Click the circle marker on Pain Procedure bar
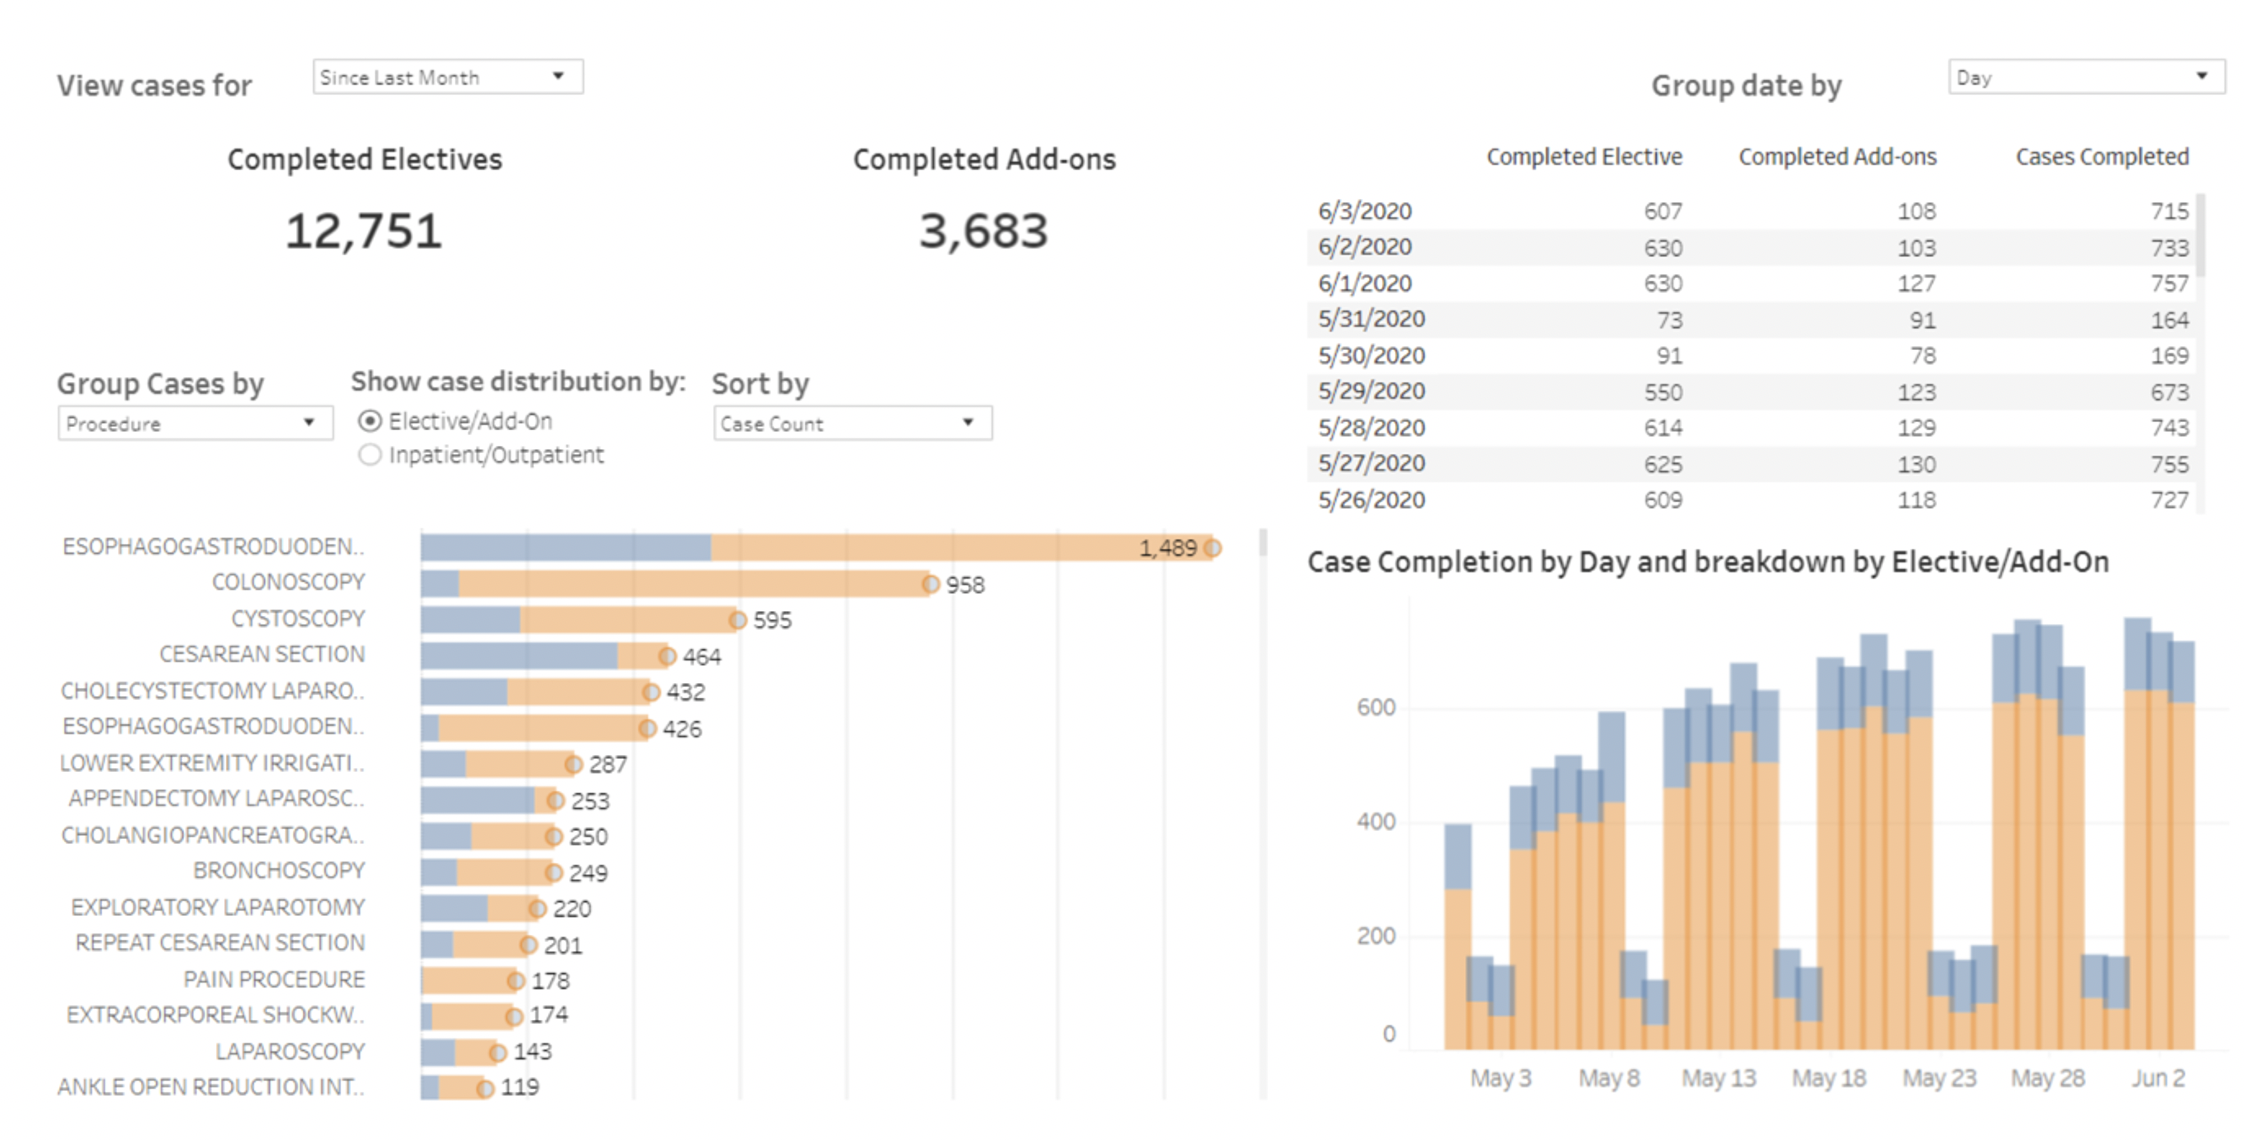Image resolution: width=2244 pixels, height=1140 pixels. (515, 981)
